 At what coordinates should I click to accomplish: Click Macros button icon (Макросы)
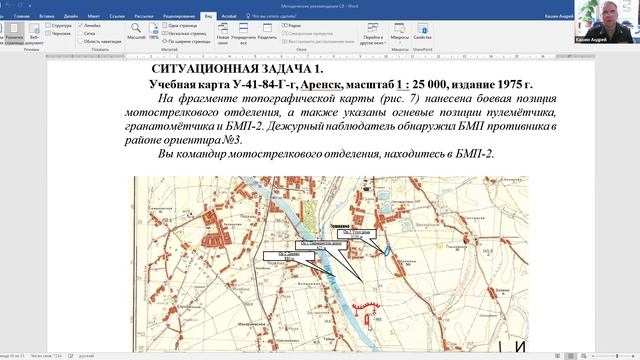(x=400, y=29)
